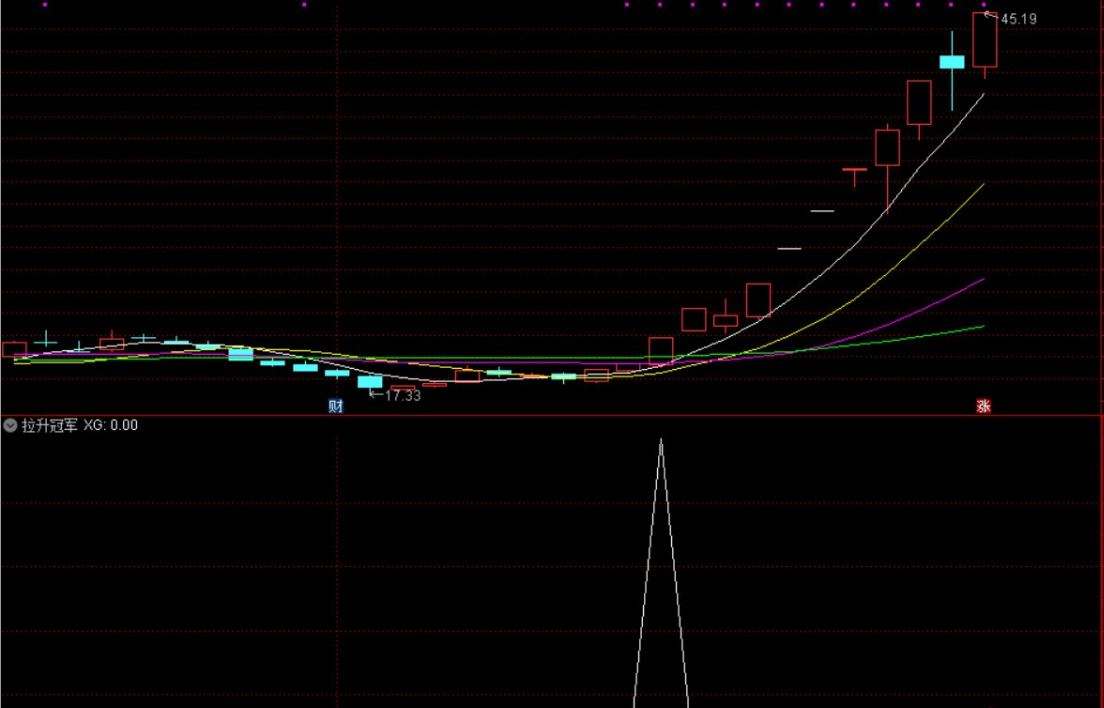Screen dimensions: 1104x708
Task: Open the 拉升冠军 indicator dropdown arrow icon
Action: point(10,425)
